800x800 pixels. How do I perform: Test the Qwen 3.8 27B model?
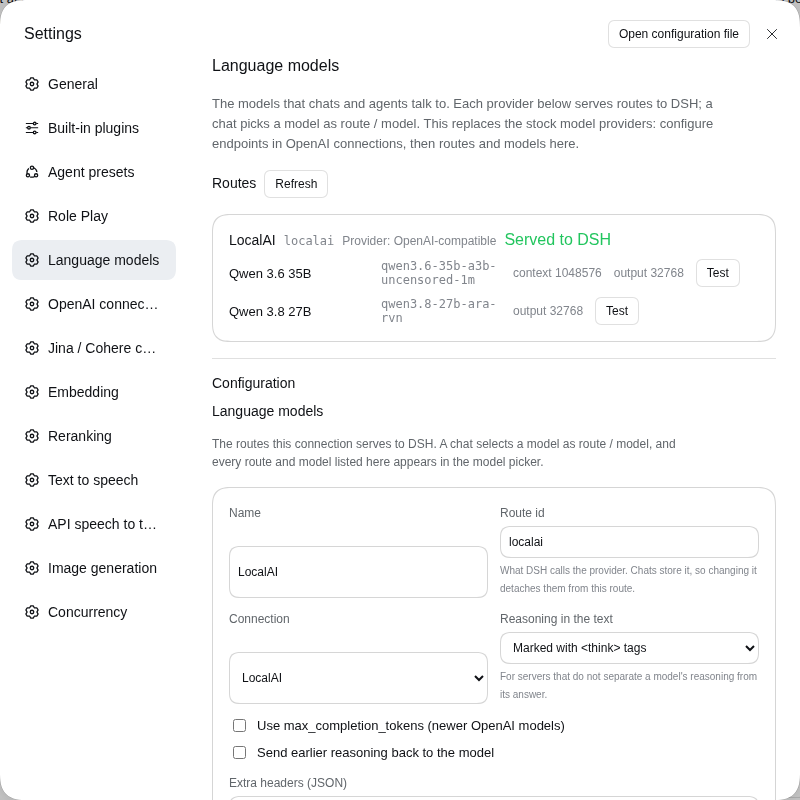click(616, 311)
